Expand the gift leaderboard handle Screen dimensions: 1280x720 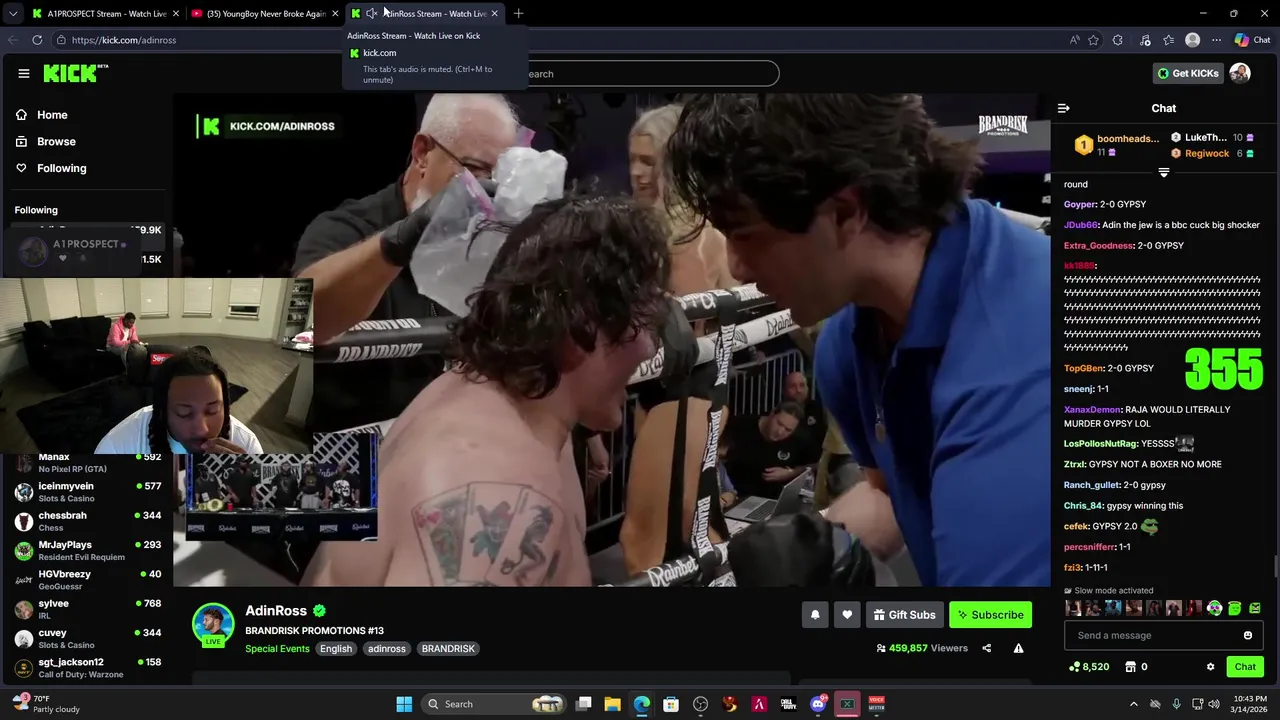(1163, 173)
